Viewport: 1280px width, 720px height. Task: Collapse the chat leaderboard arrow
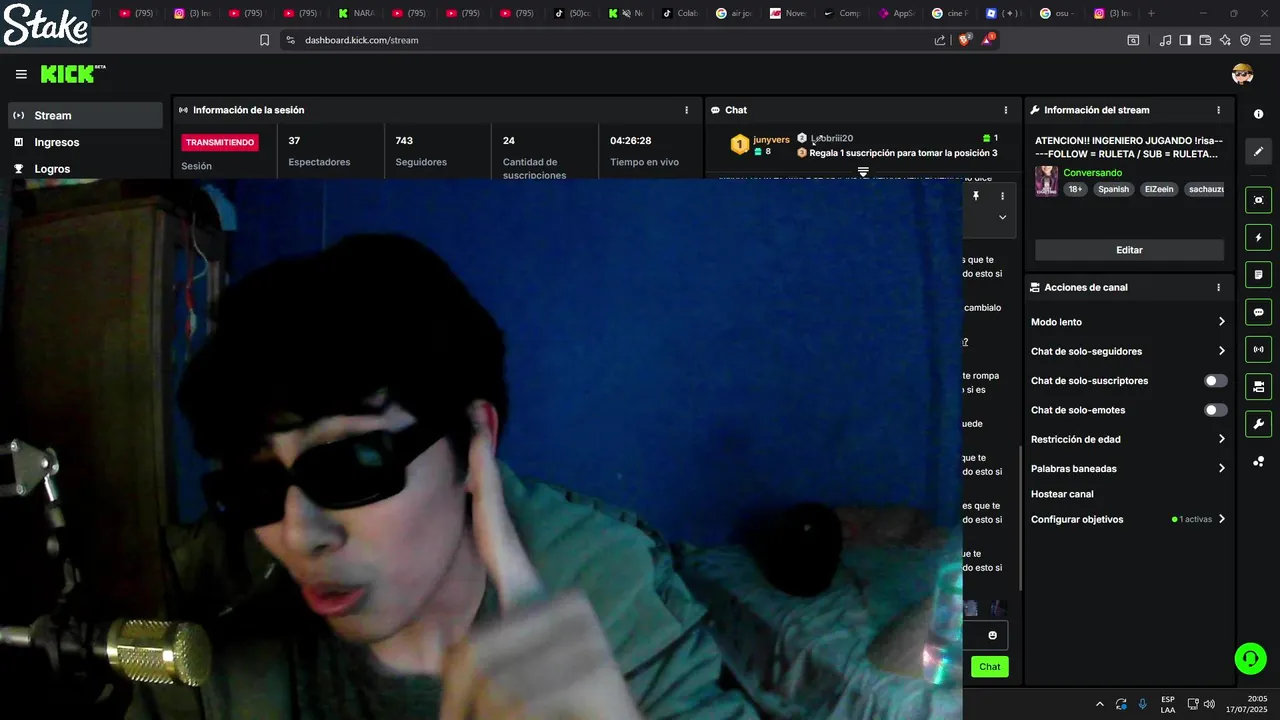click(x=863, y=172)
